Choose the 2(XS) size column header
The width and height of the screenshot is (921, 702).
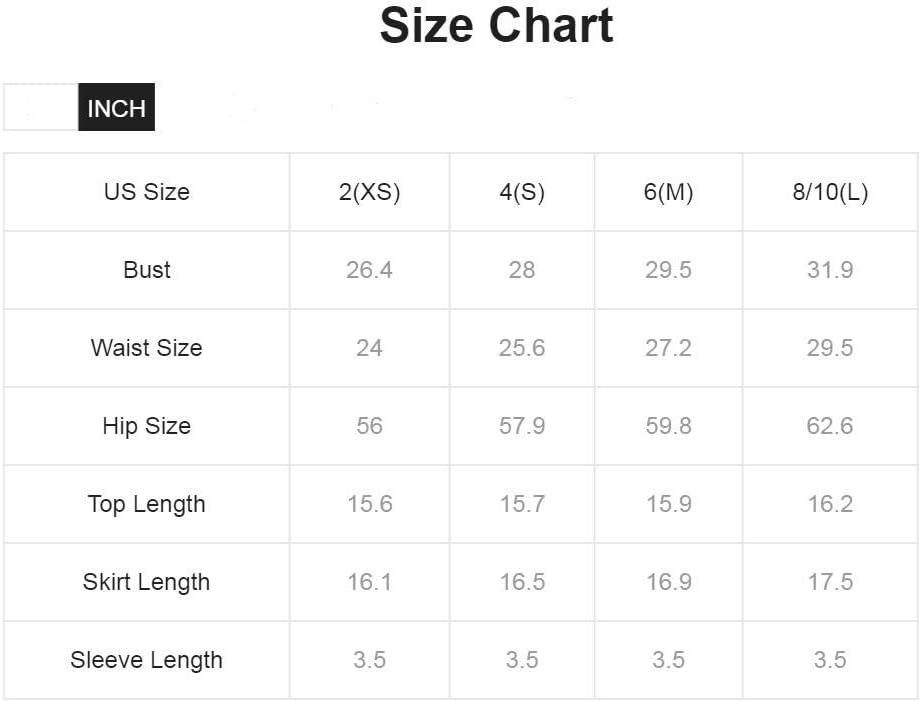pyautogui.click(x=369, y=192)
